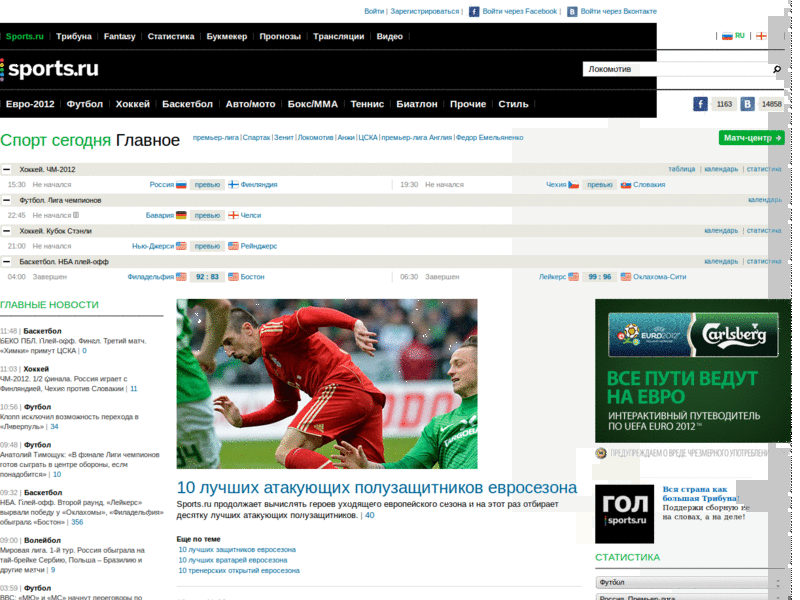Click the ГОЛ sports.ru logo thumbnail
The height and width of the screenshot is (600, 800).
[x=624, y=514]
